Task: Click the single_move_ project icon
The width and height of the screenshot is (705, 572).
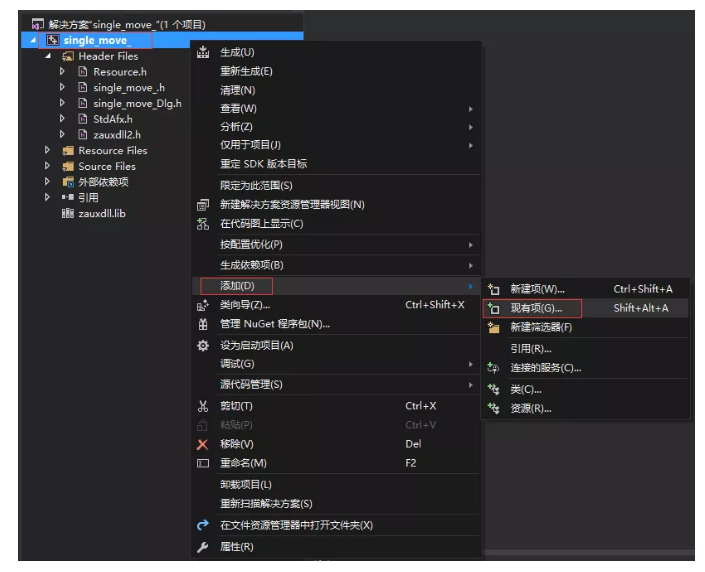Action: tap(53, 40)
